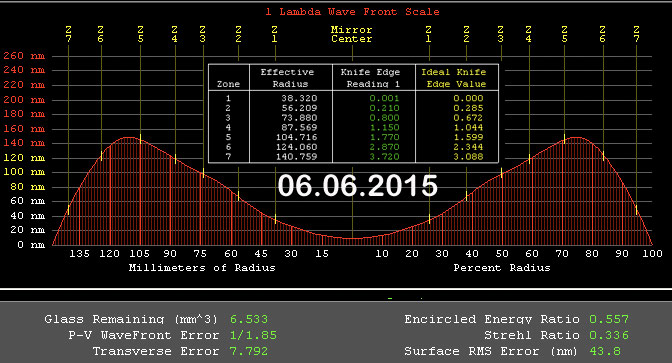Click zone 1 effective radius 38.320

299,98
